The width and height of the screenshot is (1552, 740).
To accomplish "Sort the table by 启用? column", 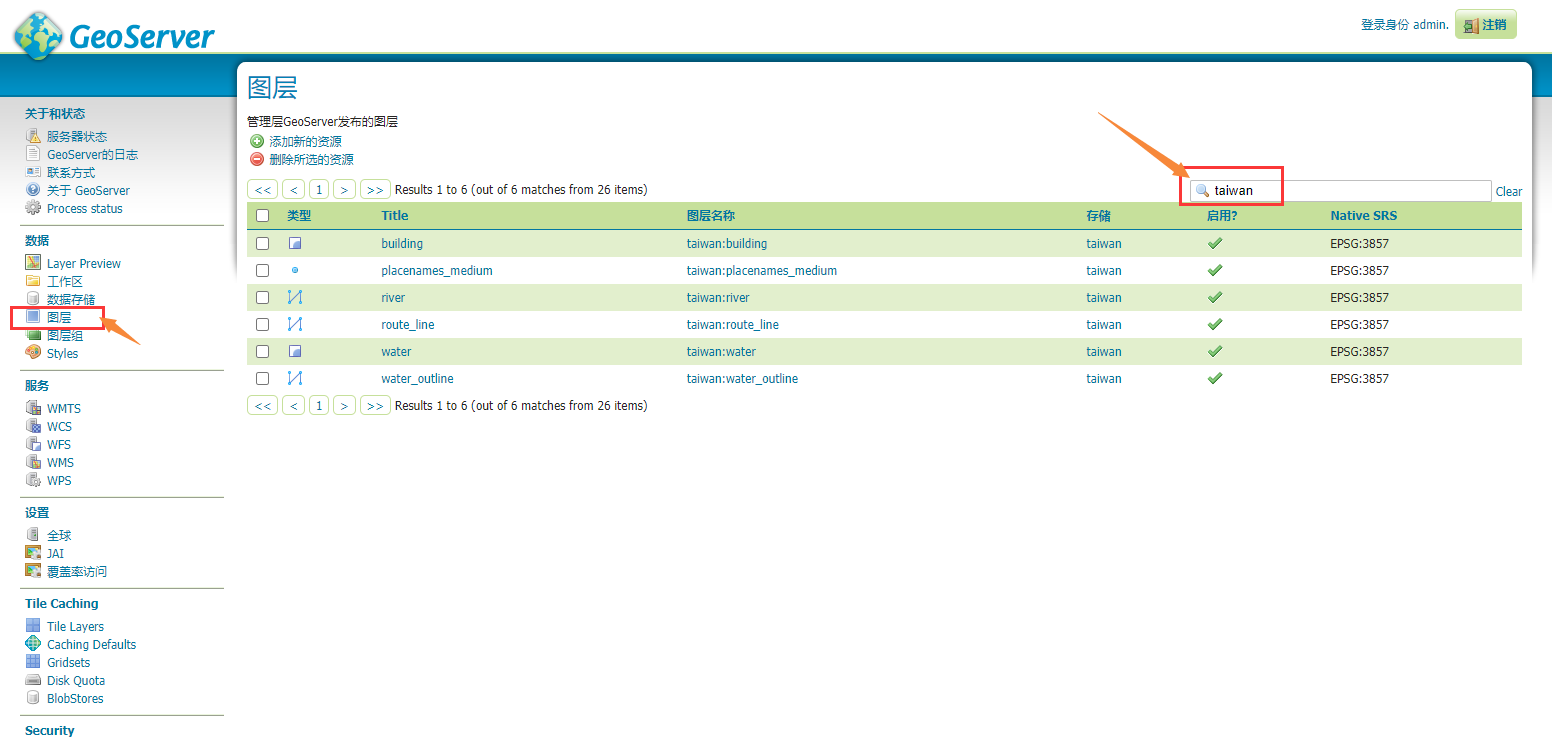I will point(1222,215).
